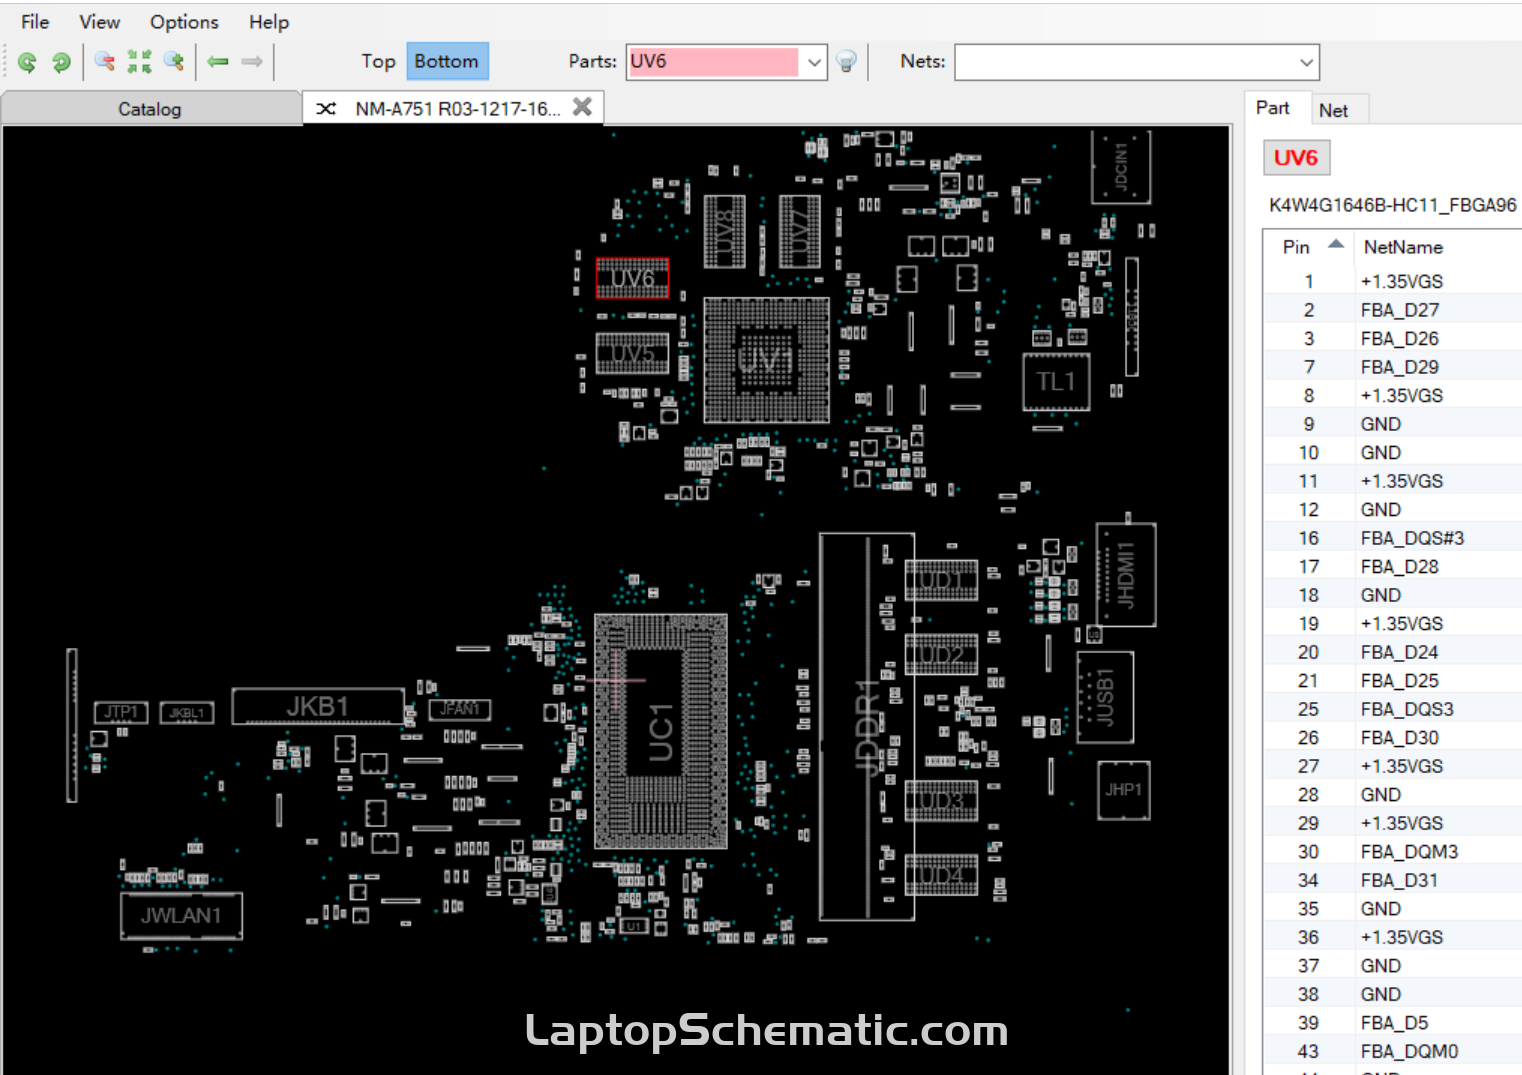Image resolution: width=1522 pixels, height=1075 pixels.
Task: Select pin 26 net FBA_D30
Action: [x=1392, y=737]
